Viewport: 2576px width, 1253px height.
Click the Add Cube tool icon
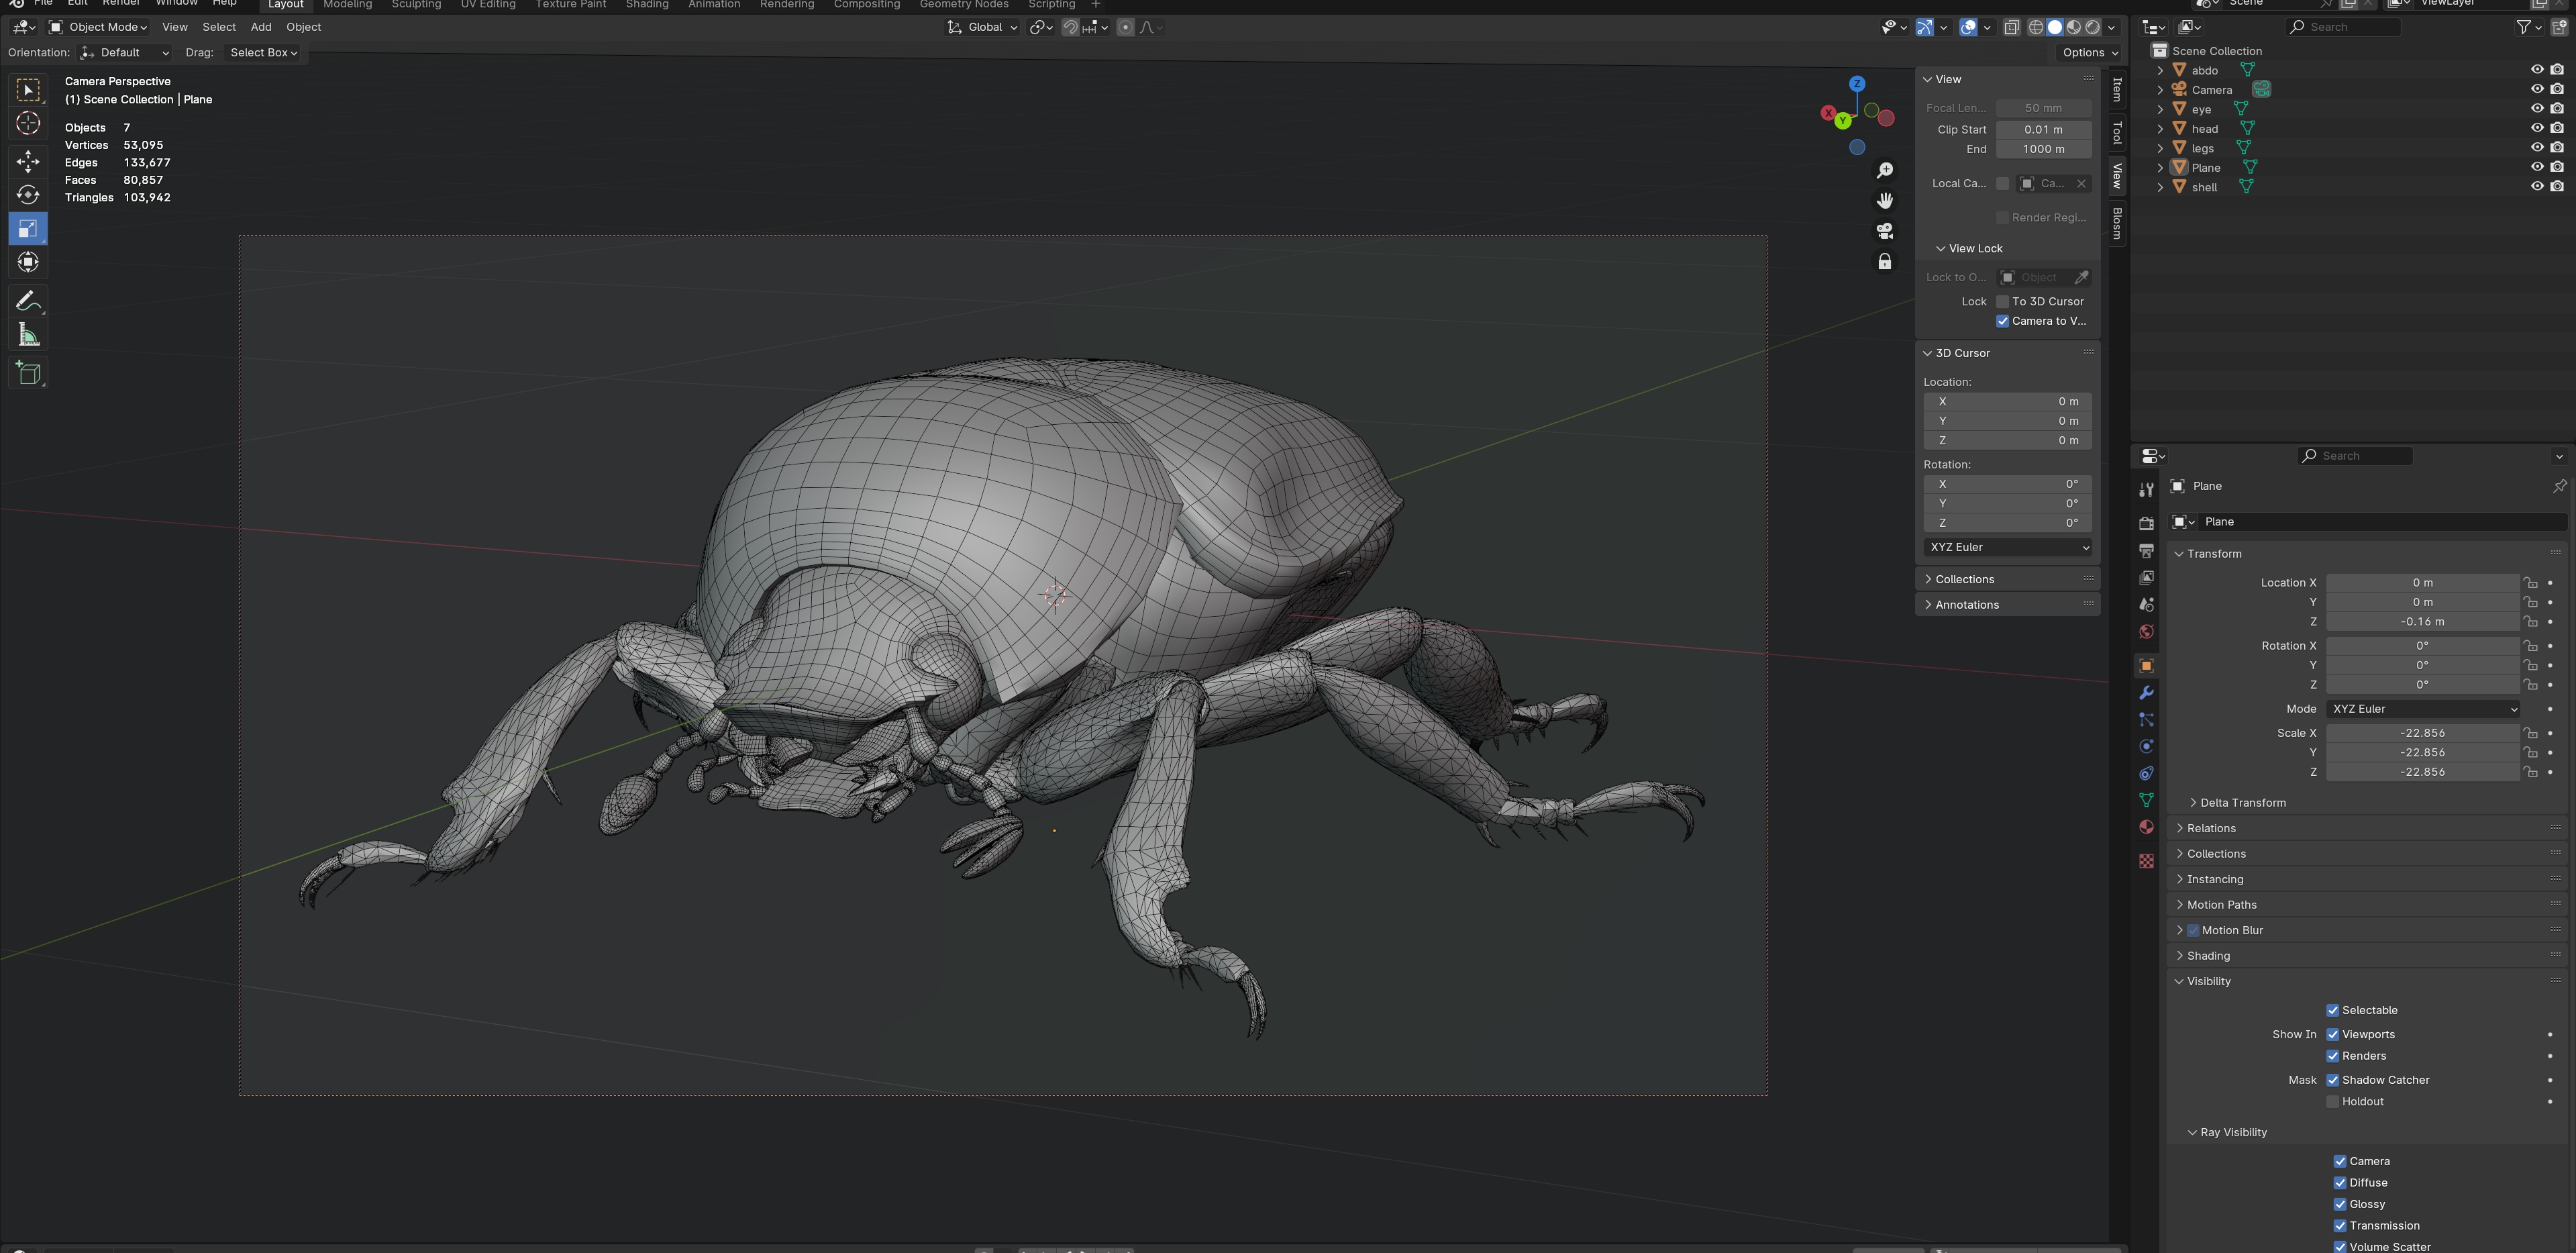click(x=28, y=373)
